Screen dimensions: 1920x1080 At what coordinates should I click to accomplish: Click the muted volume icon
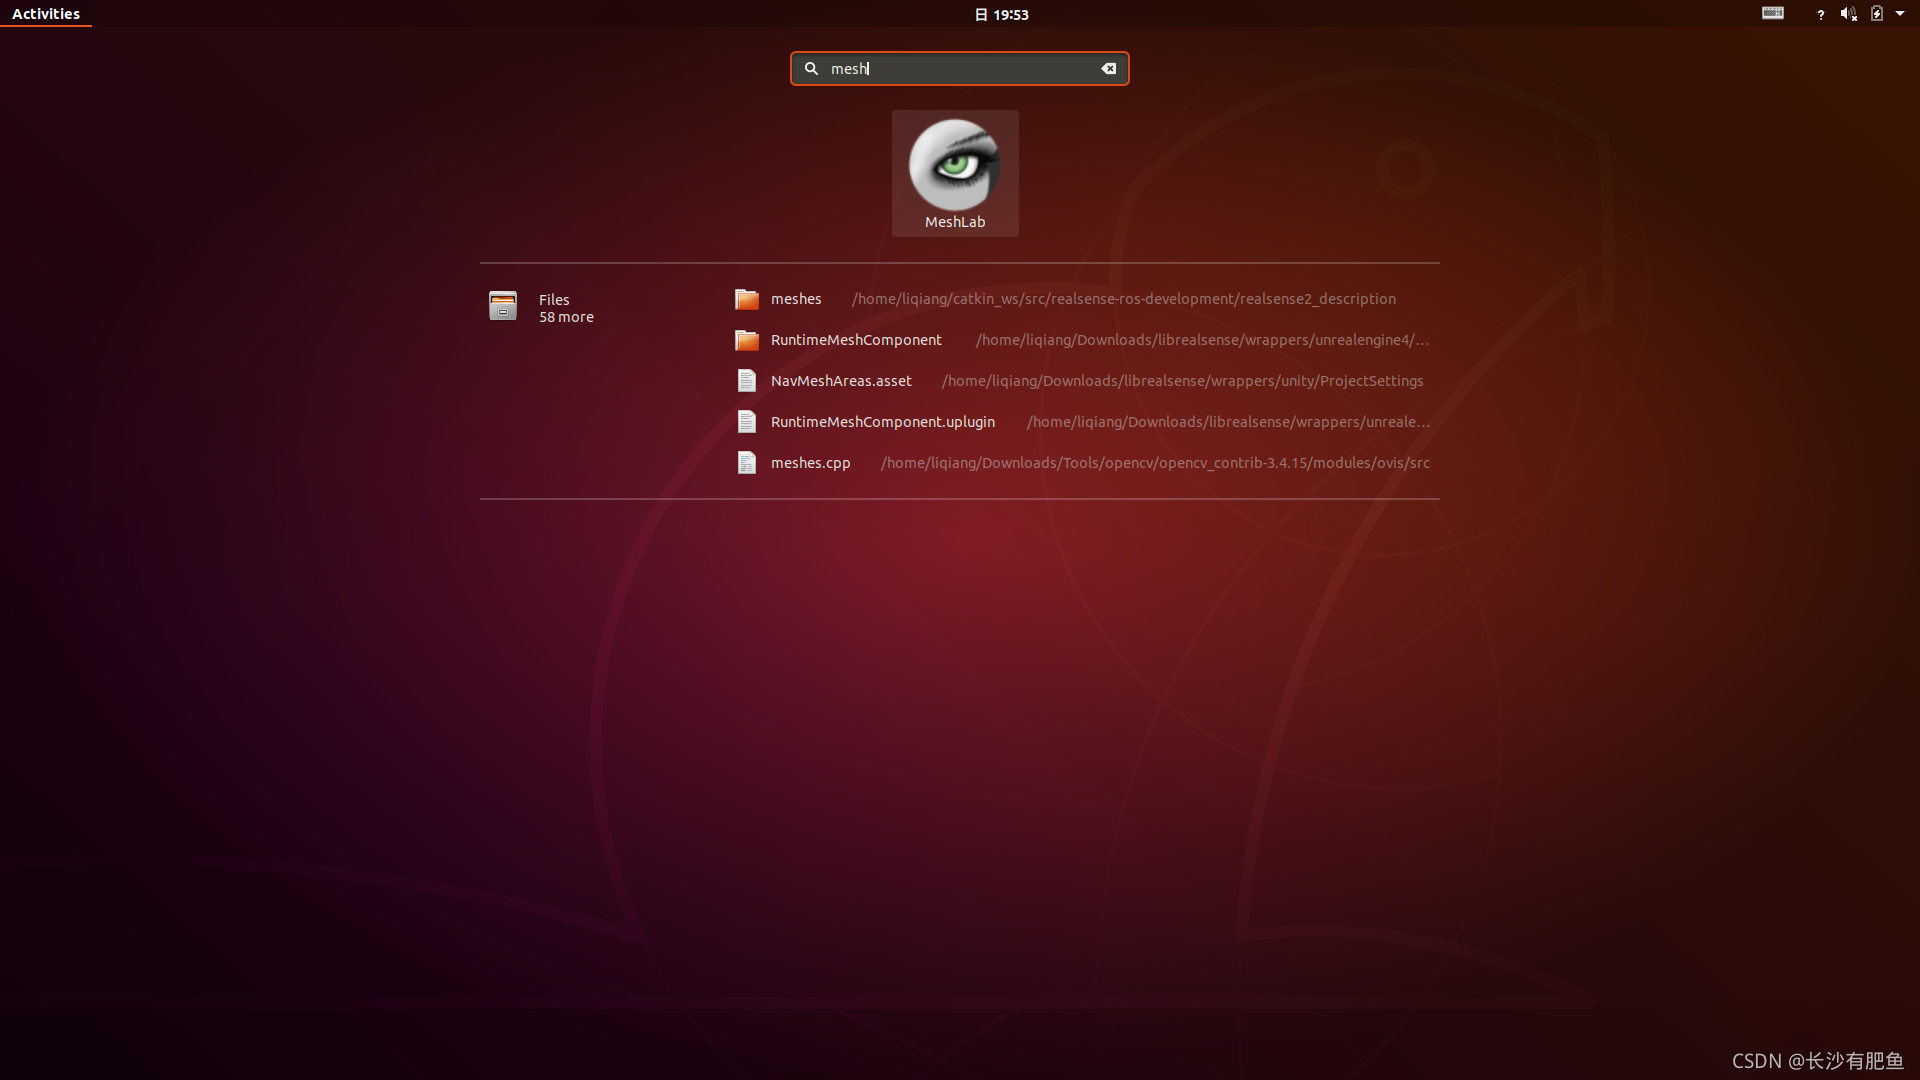point(1848,14)
